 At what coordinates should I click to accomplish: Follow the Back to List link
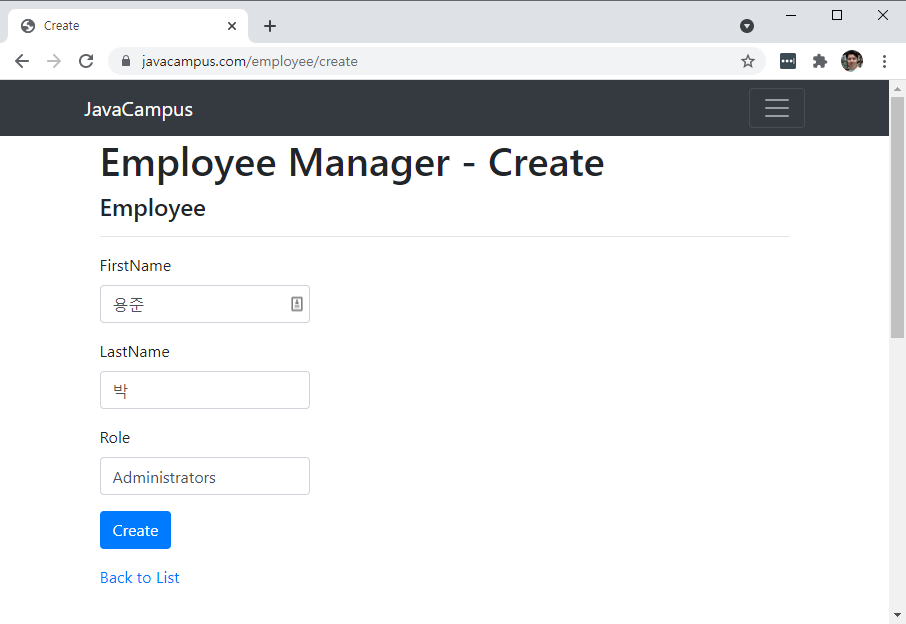(x=140, y=578)
